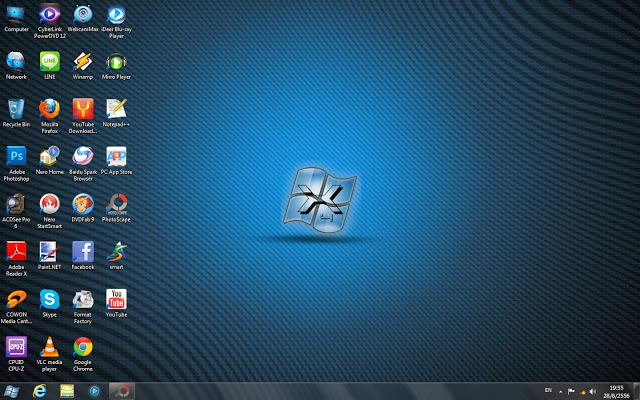Select Baidu Spark Browser icon
The image size is (640, 400).
pos(83,164)
